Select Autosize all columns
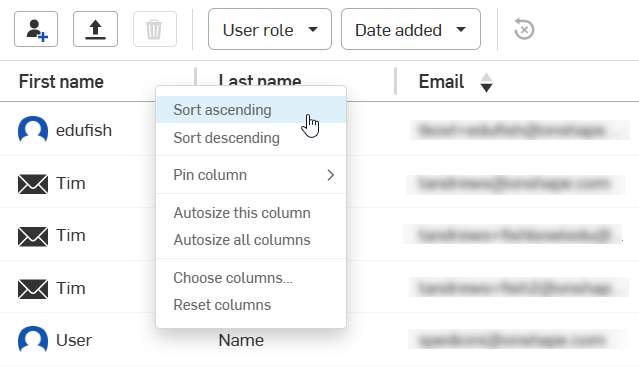This screenshot has width=639, height=367. point(251,240)
